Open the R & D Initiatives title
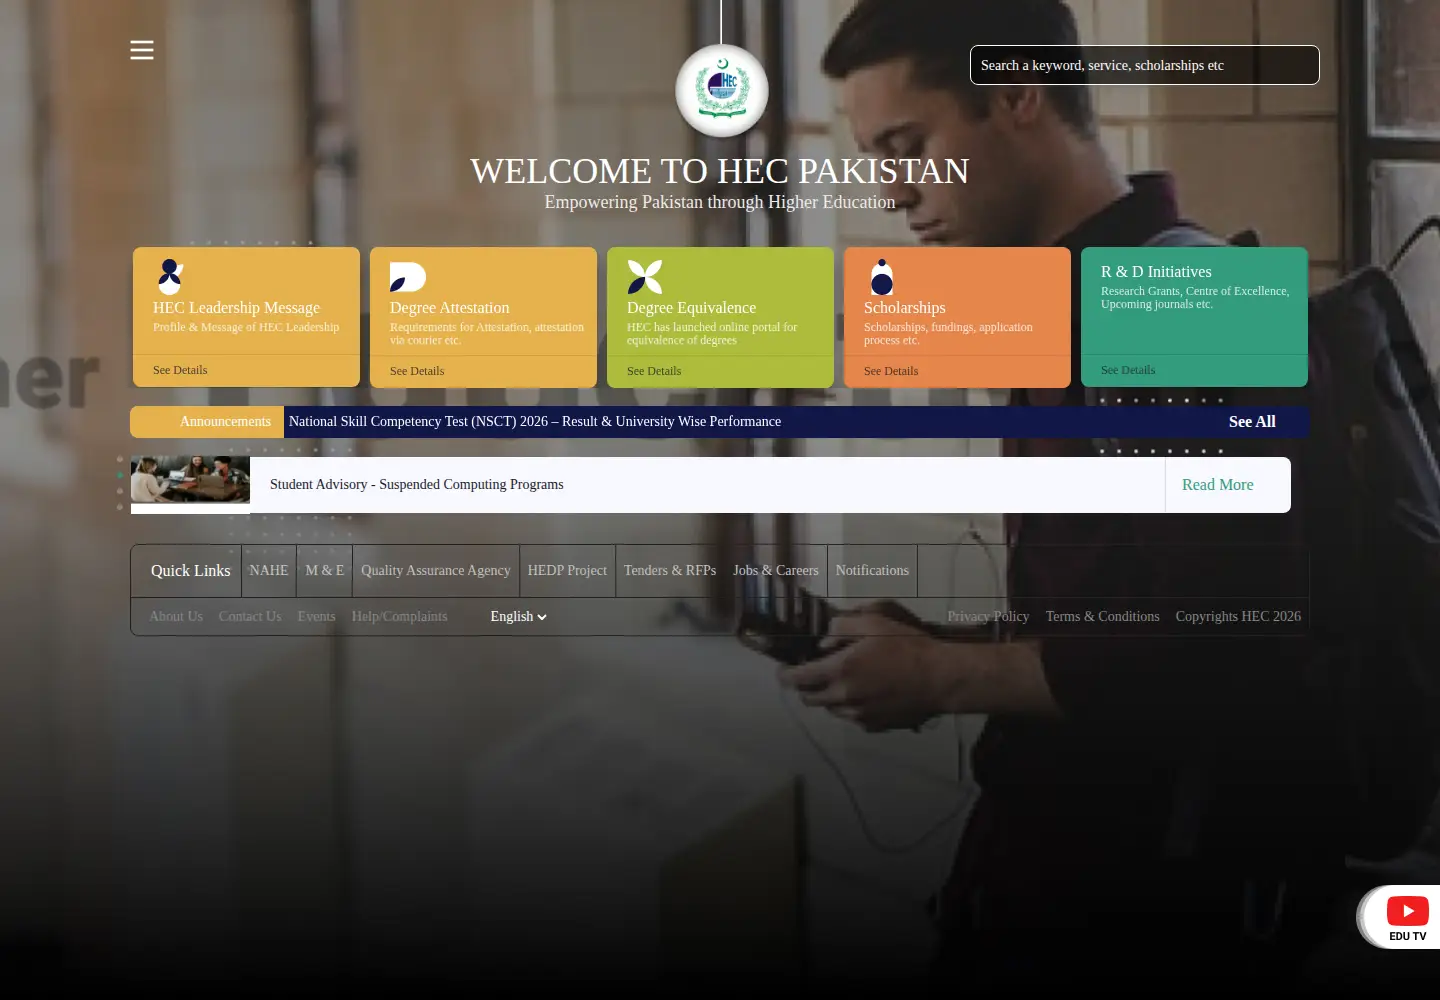The width and height of the screenshot is (1440, 1000). [1156, 272]
